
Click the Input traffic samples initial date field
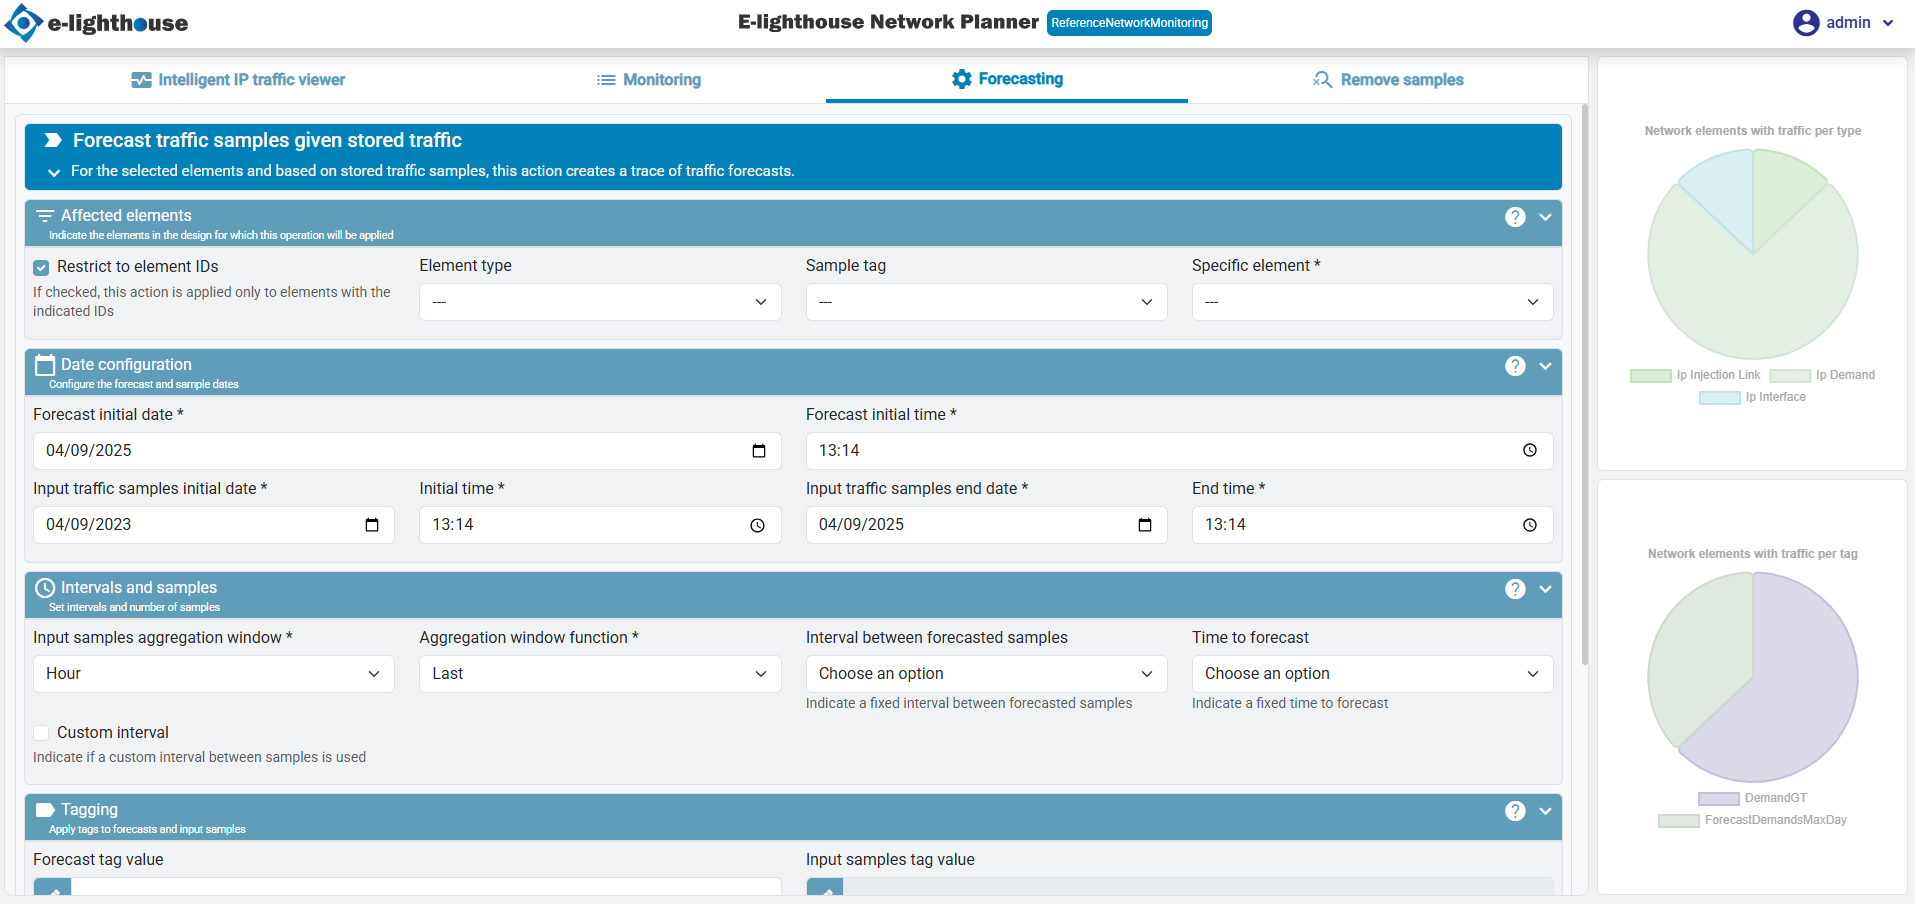(x=200, y=525)
